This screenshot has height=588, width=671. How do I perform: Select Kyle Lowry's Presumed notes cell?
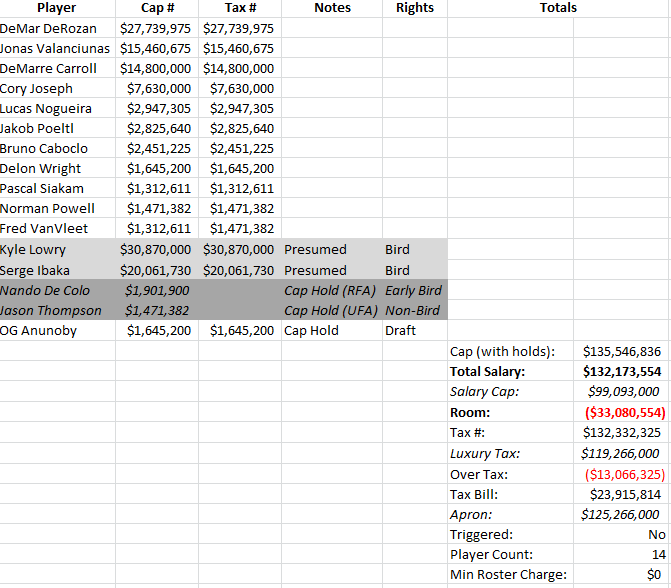click(332, 250)
